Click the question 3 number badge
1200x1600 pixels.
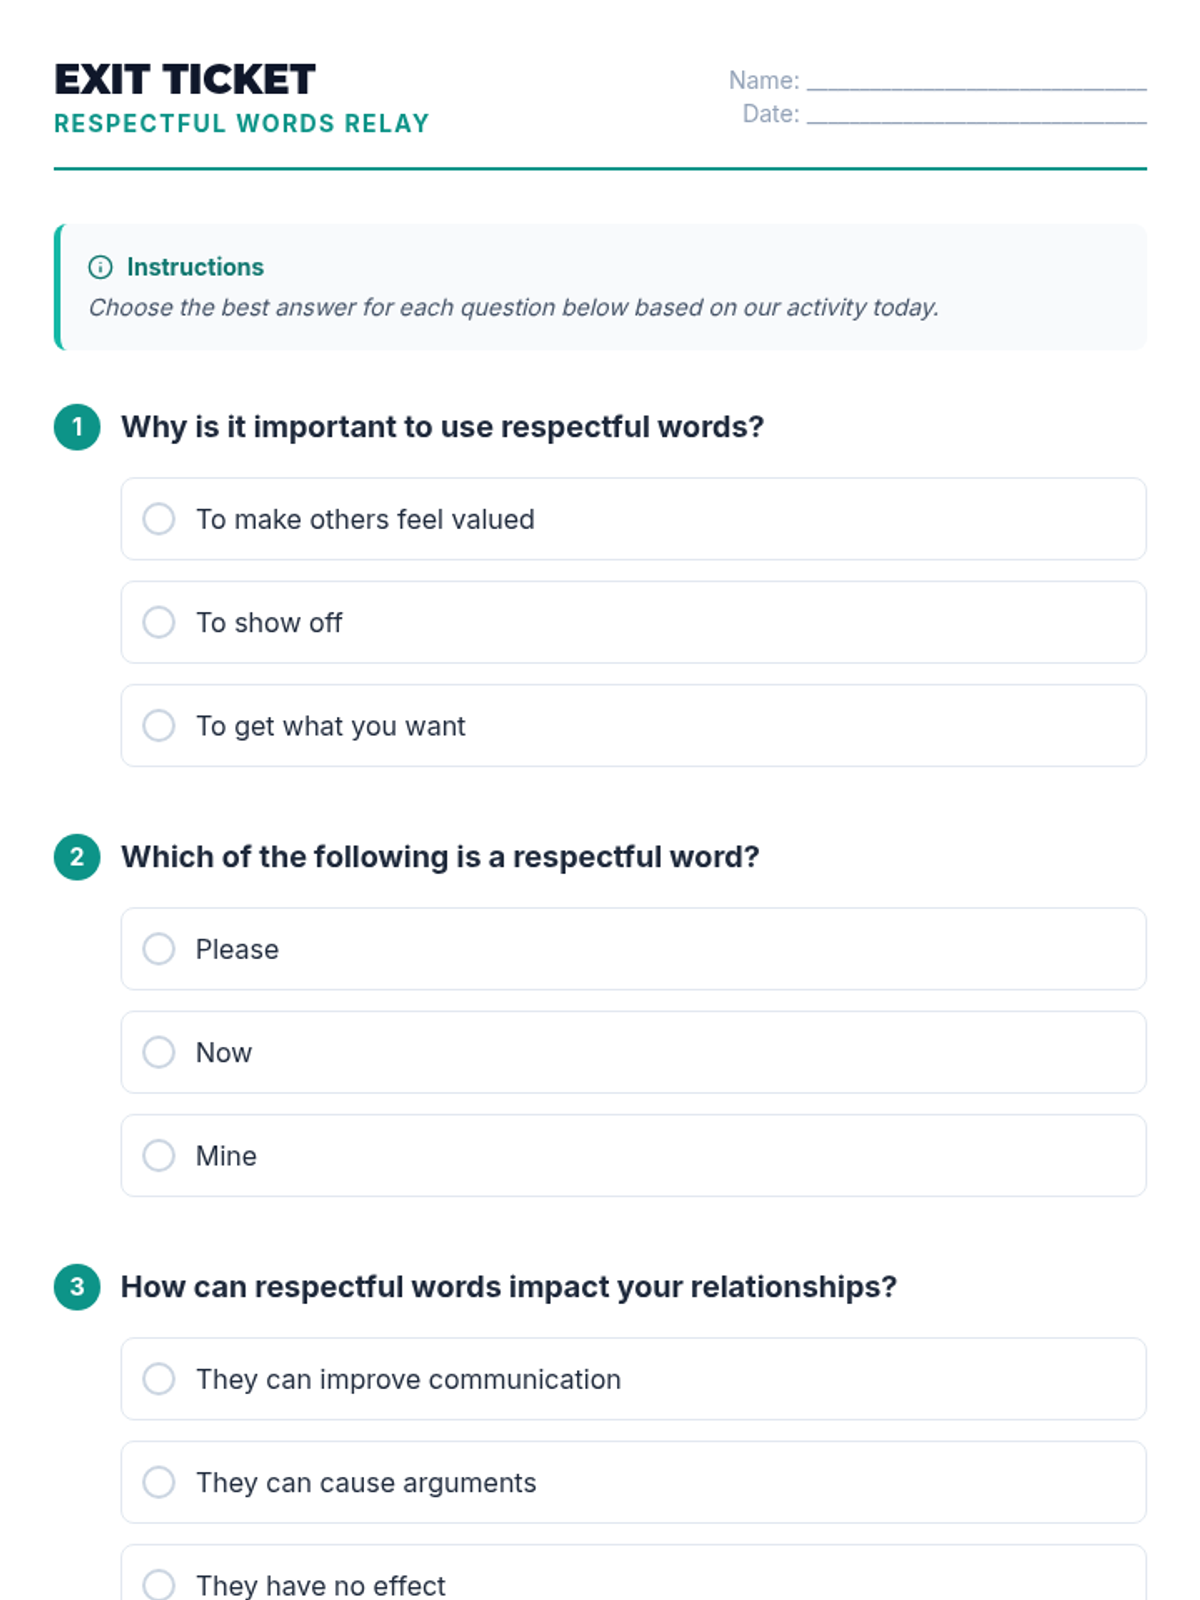coord(77,1287)
